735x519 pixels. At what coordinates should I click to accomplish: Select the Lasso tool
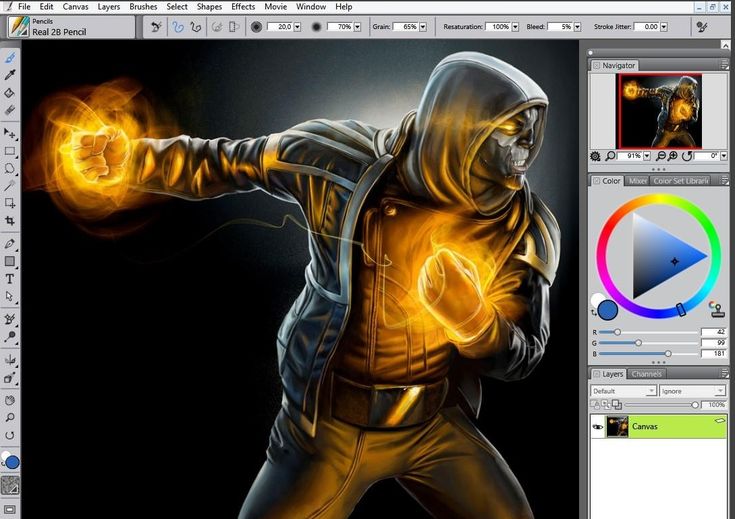point(10,168)
